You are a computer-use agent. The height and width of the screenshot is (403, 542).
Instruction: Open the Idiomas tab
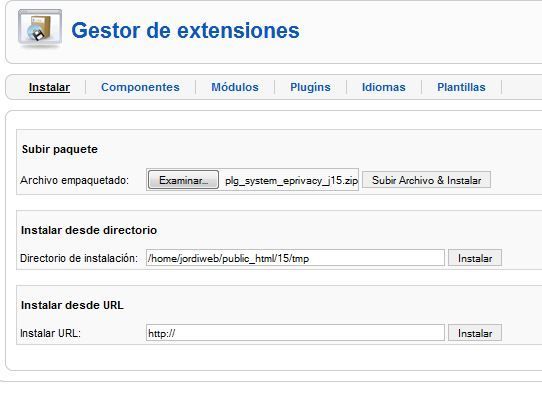[384, 87]
